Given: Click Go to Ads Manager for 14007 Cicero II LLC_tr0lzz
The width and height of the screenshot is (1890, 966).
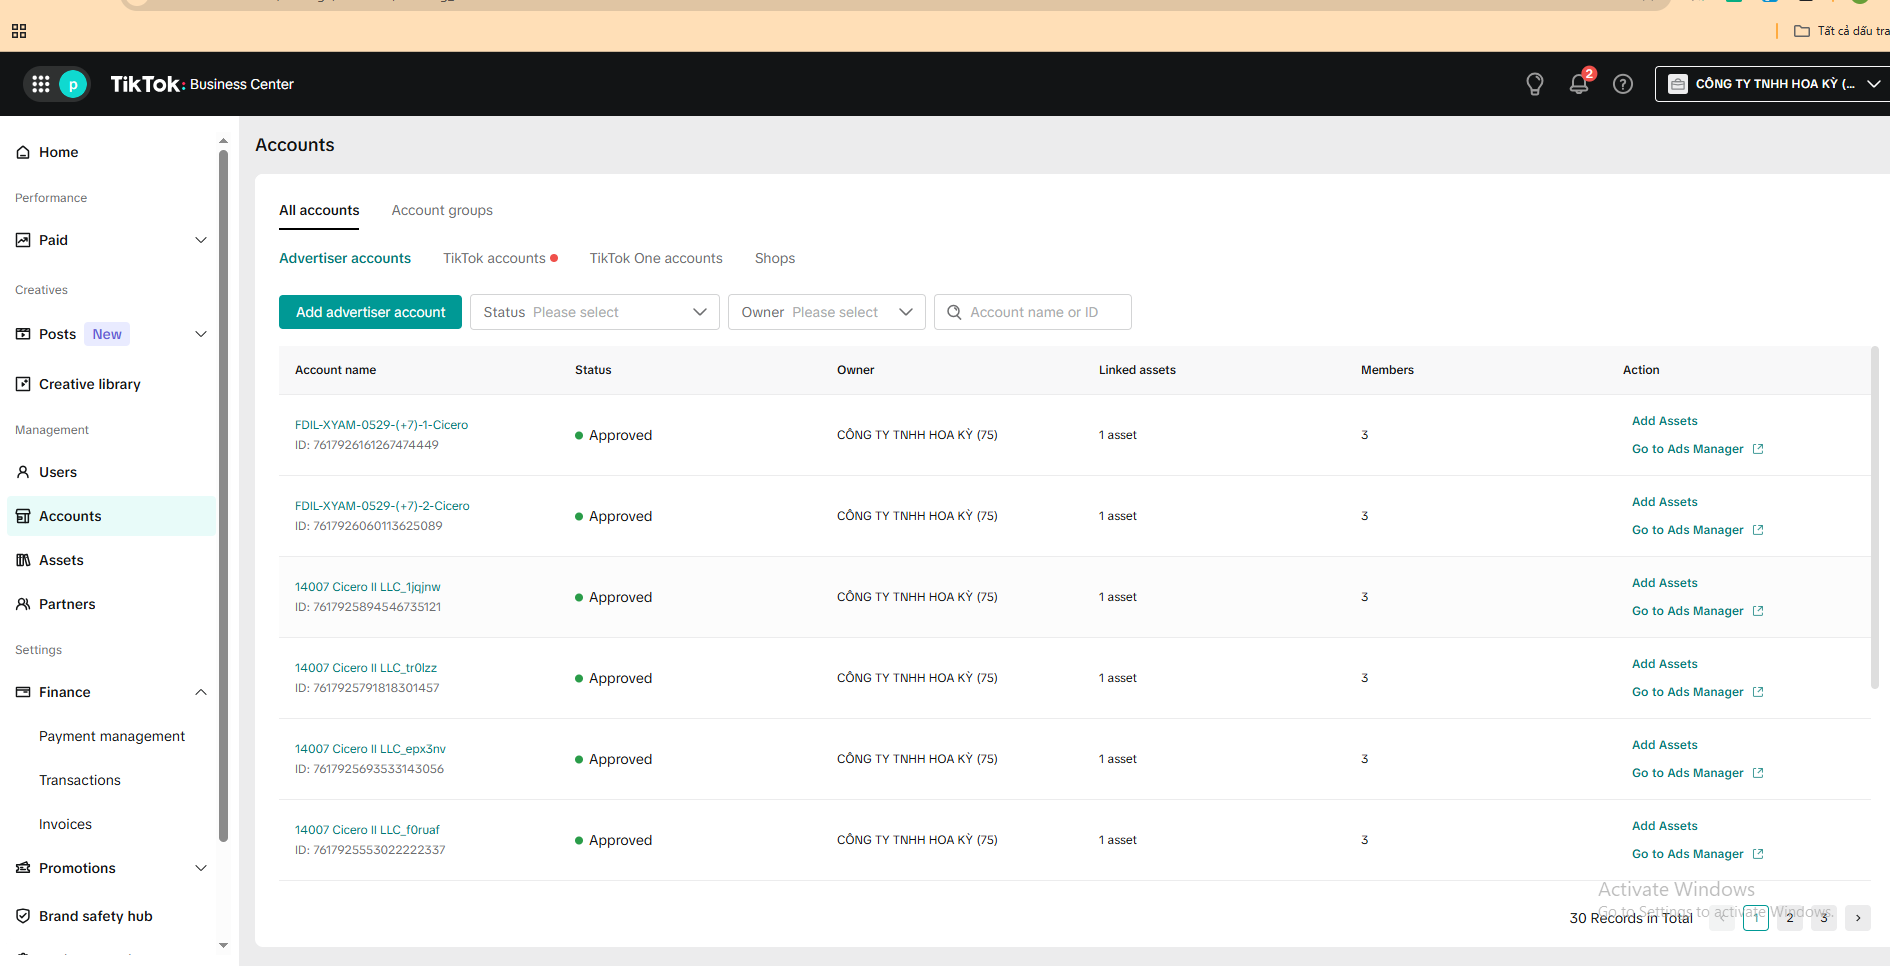Looking at the screenshot, I should point(1688,692).
